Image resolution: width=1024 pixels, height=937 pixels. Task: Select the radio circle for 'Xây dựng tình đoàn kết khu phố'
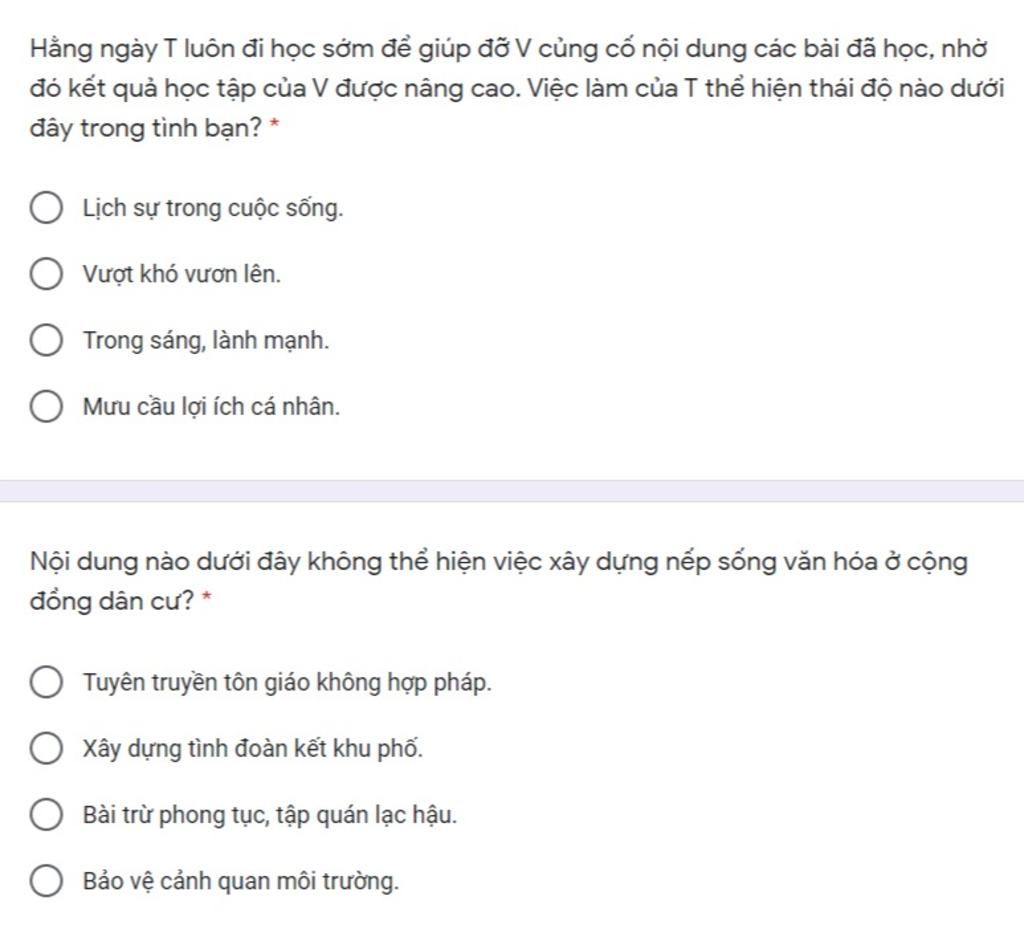pyautogui.click(x=46, y=748)
